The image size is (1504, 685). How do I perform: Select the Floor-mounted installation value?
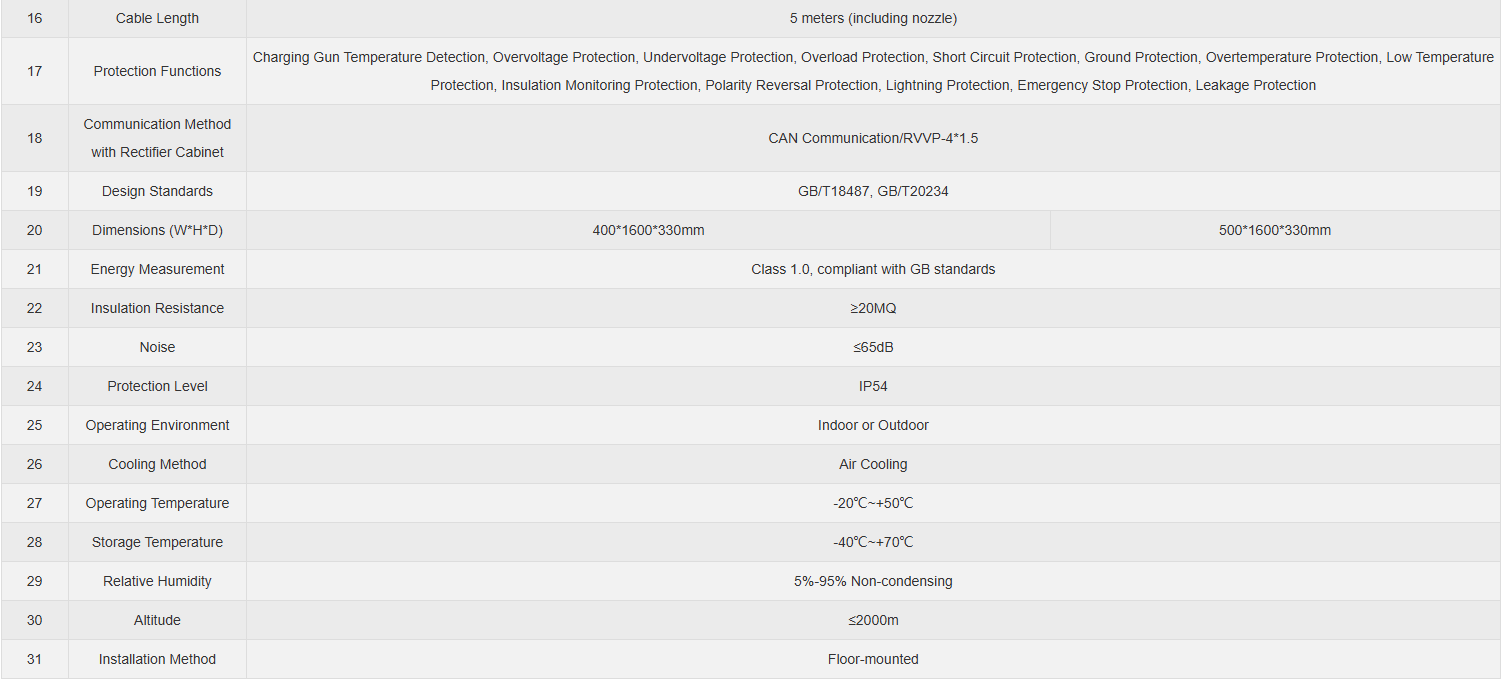(x=873, y=659)
